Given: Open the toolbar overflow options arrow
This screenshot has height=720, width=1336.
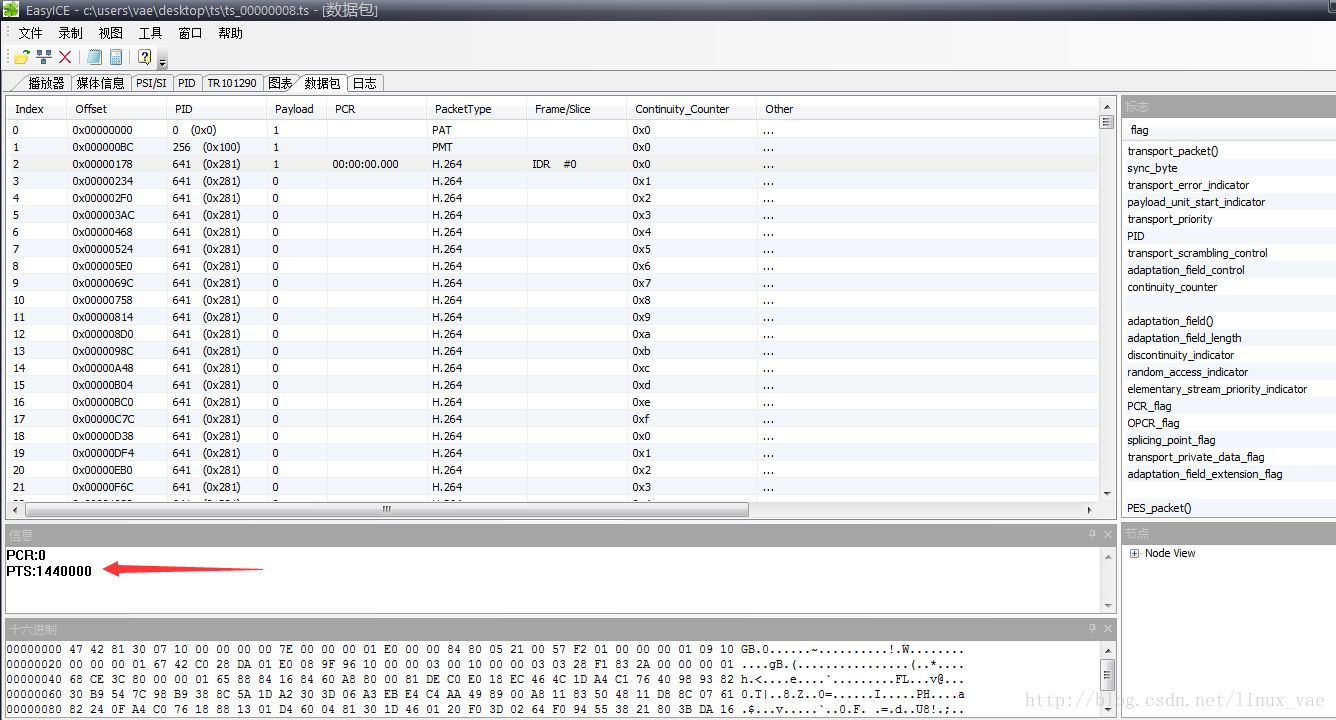Looking at the screenshot, I should coord(163,63).
